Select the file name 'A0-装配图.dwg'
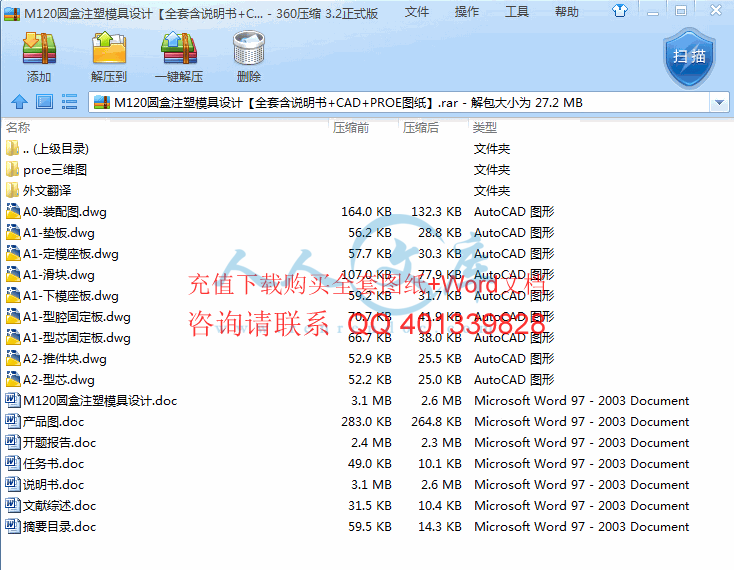734x570 pixels. click(65, 212)
